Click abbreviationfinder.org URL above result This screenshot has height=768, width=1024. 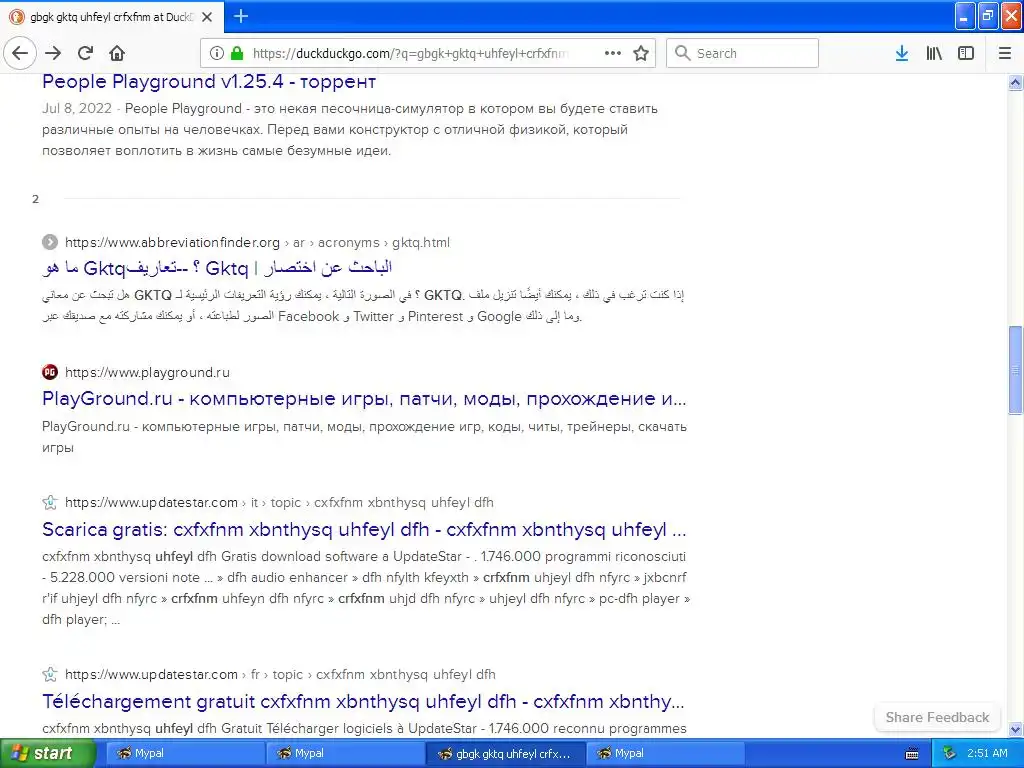(257, 242)
